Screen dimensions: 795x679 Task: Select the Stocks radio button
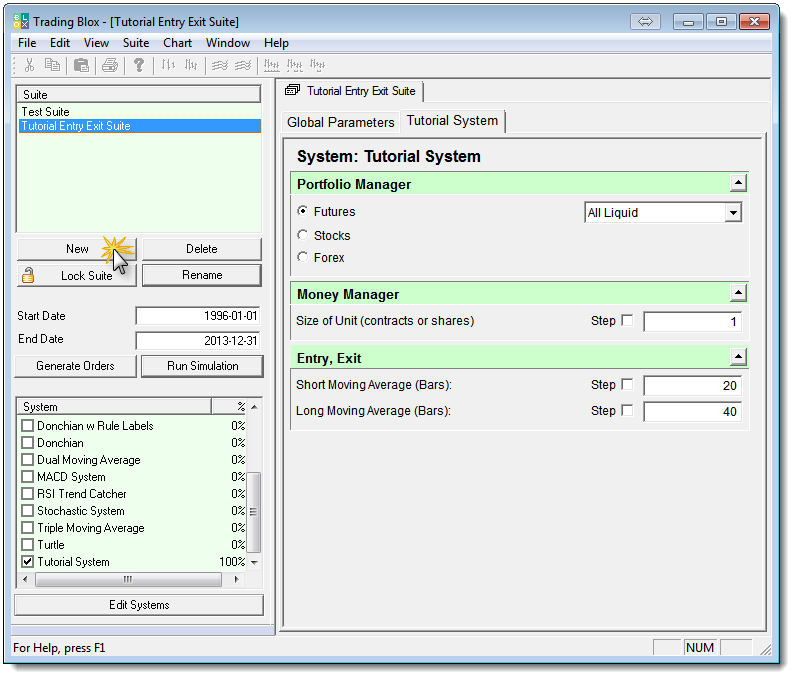point(303,235)
